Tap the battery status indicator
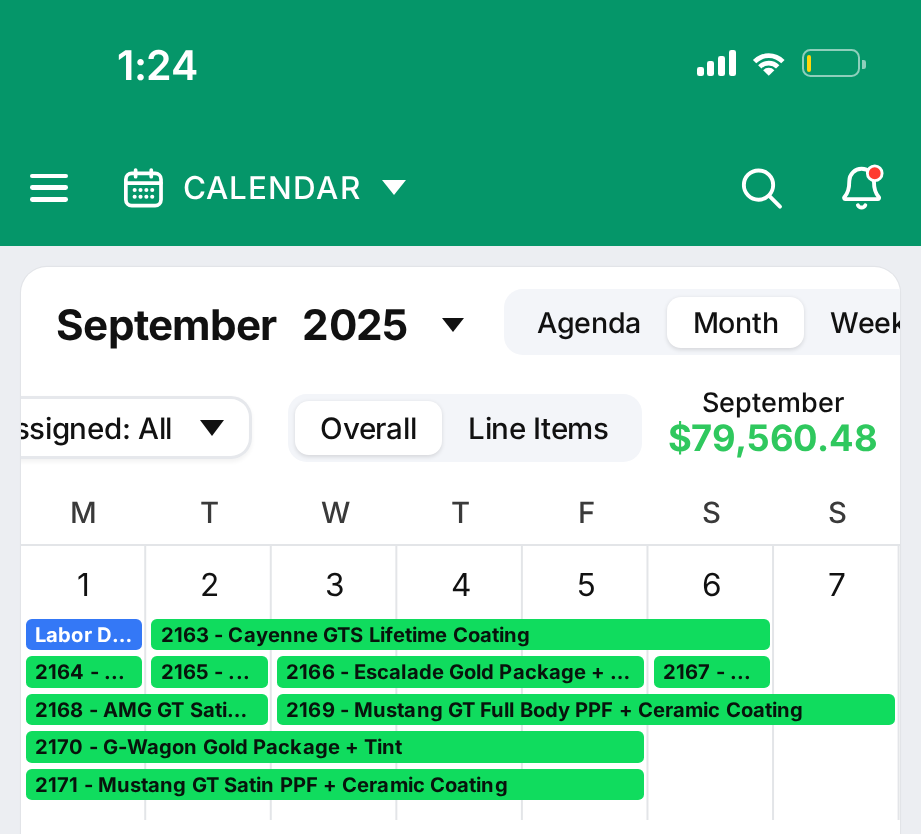 click(x=833, y=63)
